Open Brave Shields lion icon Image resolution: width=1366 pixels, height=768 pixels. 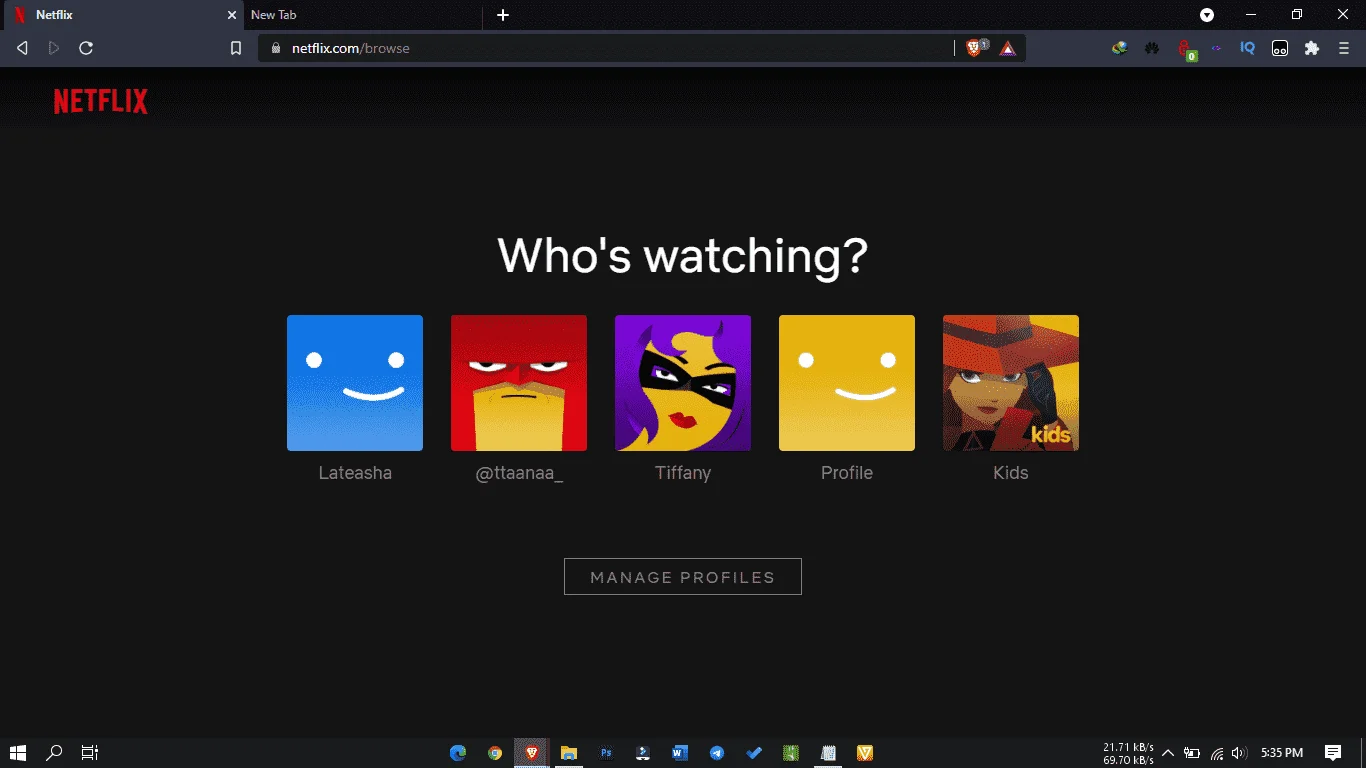[x=975, y=48]
